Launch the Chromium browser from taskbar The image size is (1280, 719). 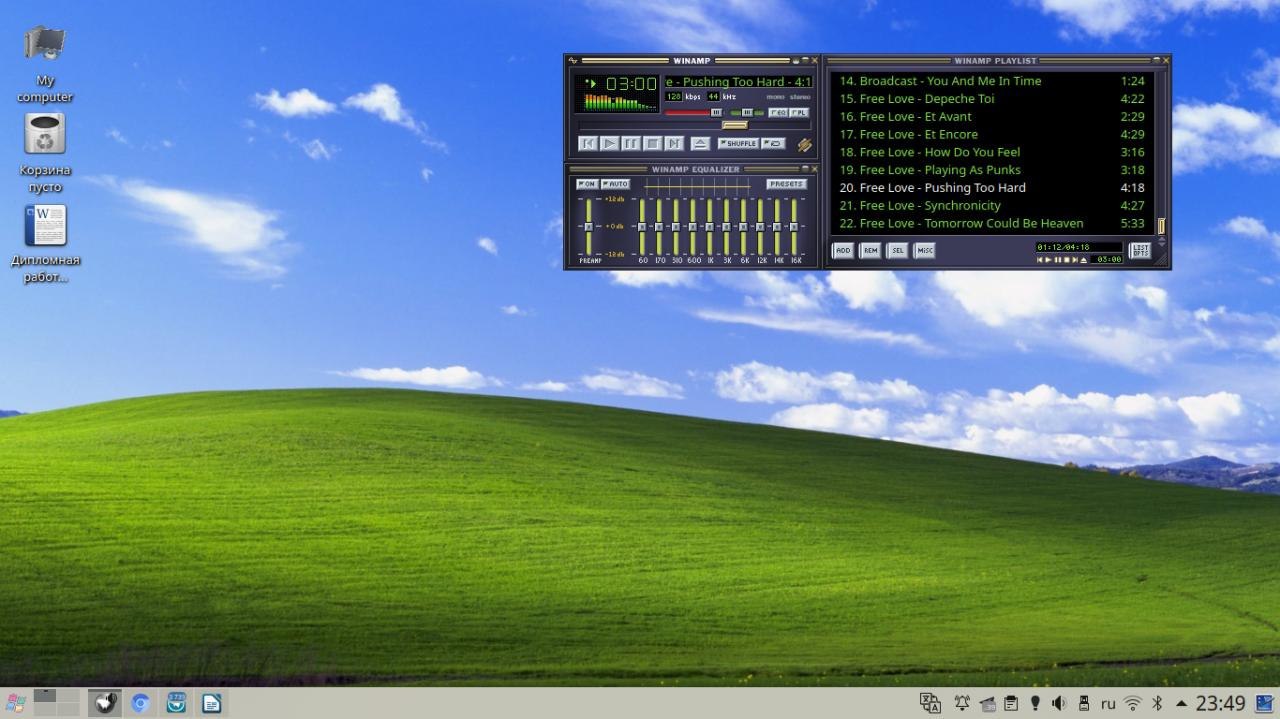[141, 703]
